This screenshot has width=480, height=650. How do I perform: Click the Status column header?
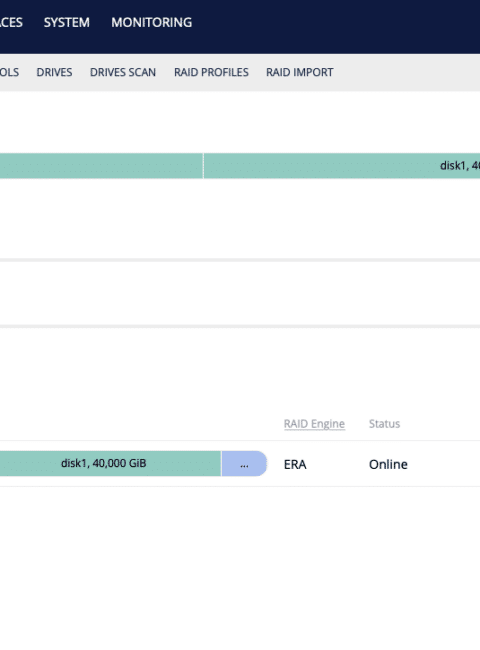(384, 424)
